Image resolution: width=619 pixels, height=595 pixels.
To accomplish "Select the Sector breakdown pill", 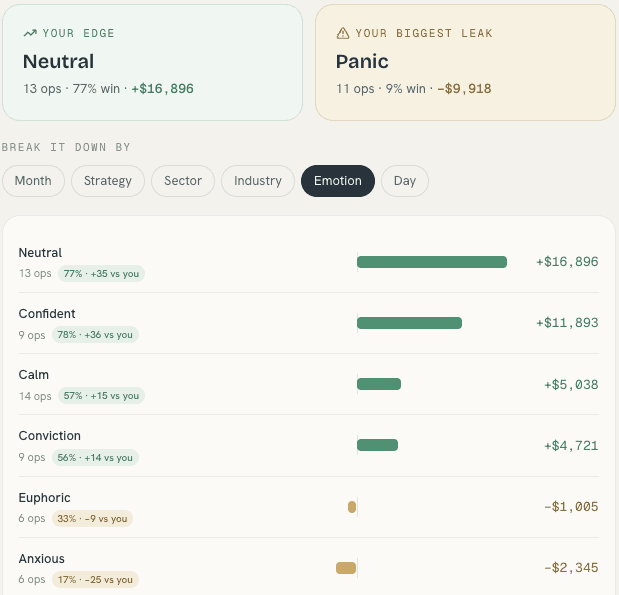I will (x=183, y=181).
